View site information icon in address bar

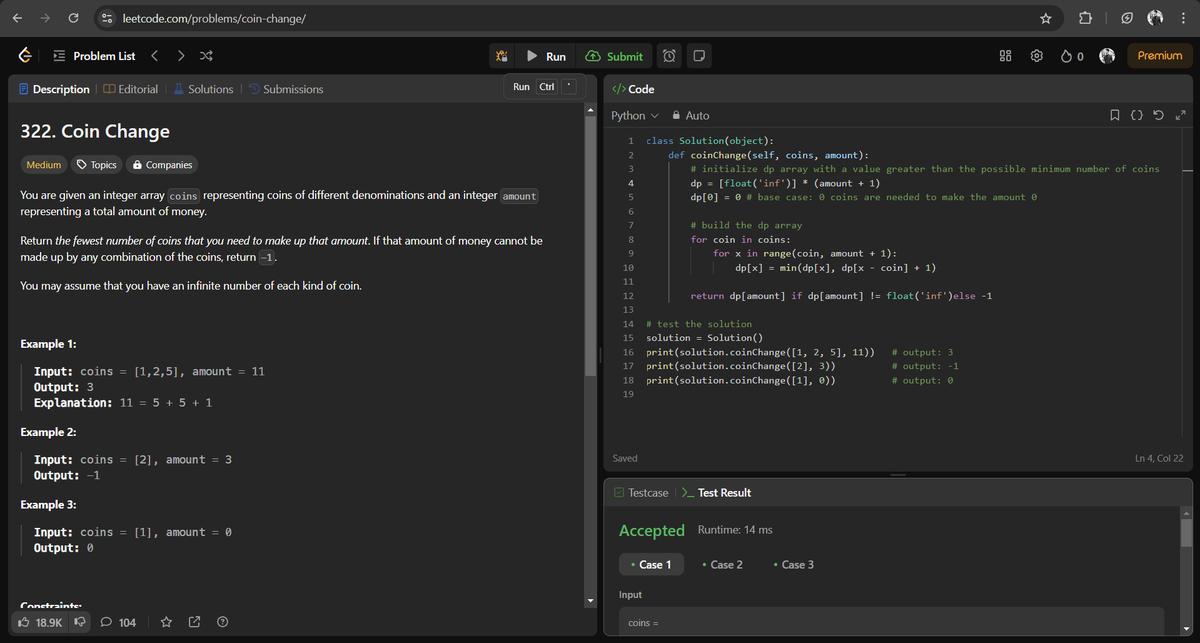pyautogui.click(x=107, y=18)
